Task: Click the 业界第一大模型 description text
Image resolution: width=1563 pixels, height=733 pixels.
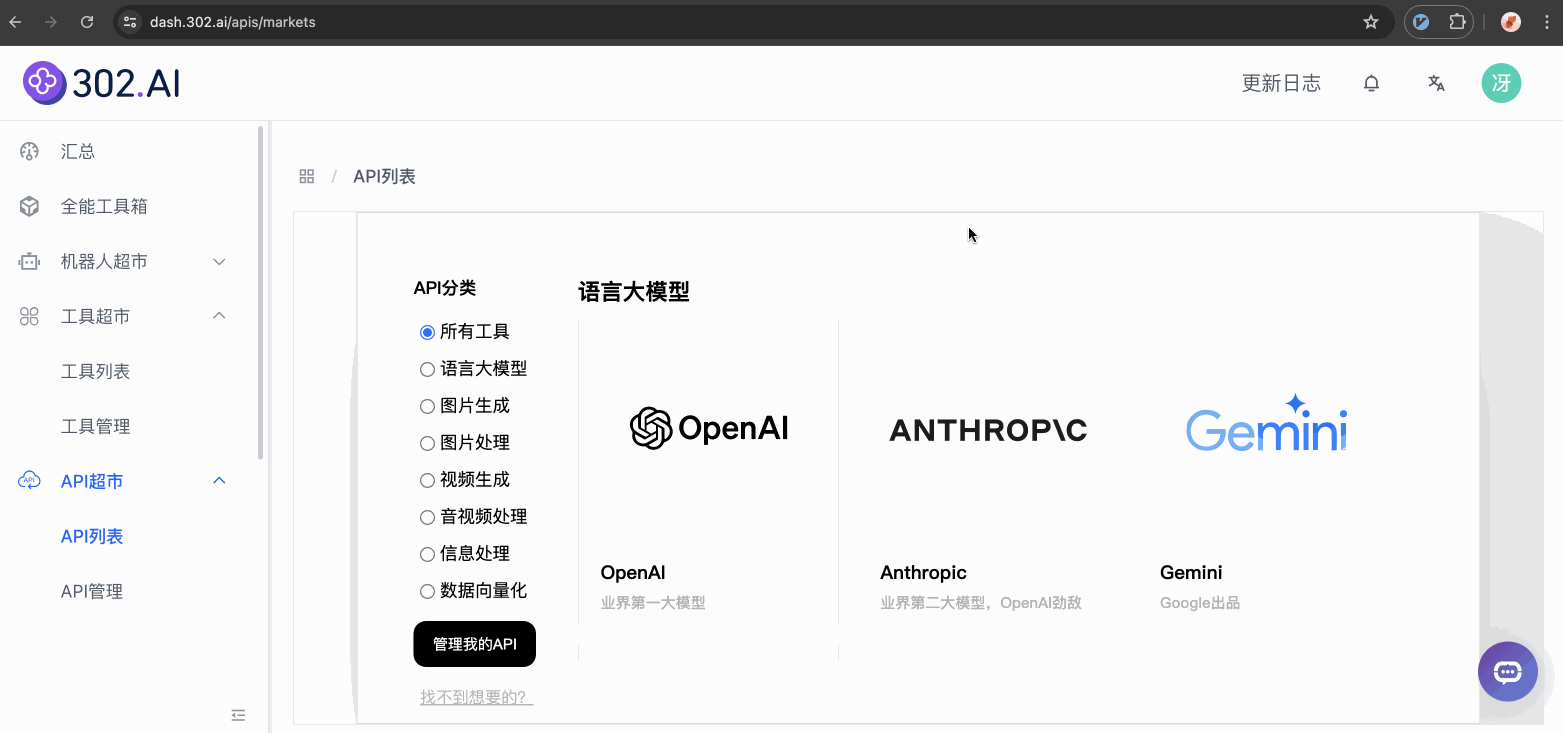Action: tap(653, 603)
